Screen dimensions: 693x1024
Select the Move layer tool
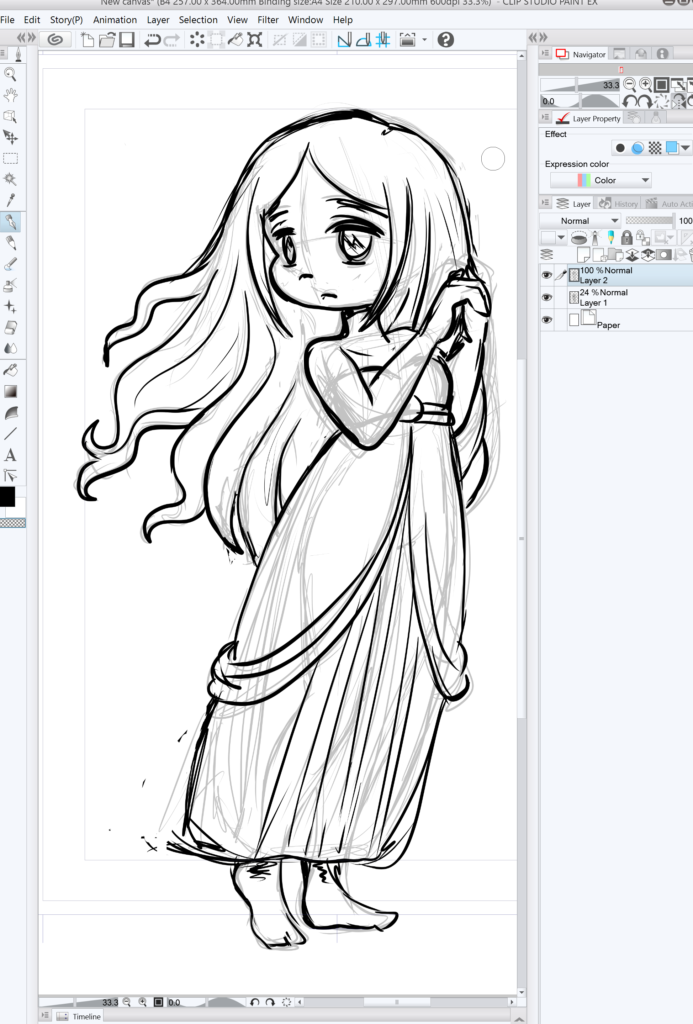coord(10,137)
